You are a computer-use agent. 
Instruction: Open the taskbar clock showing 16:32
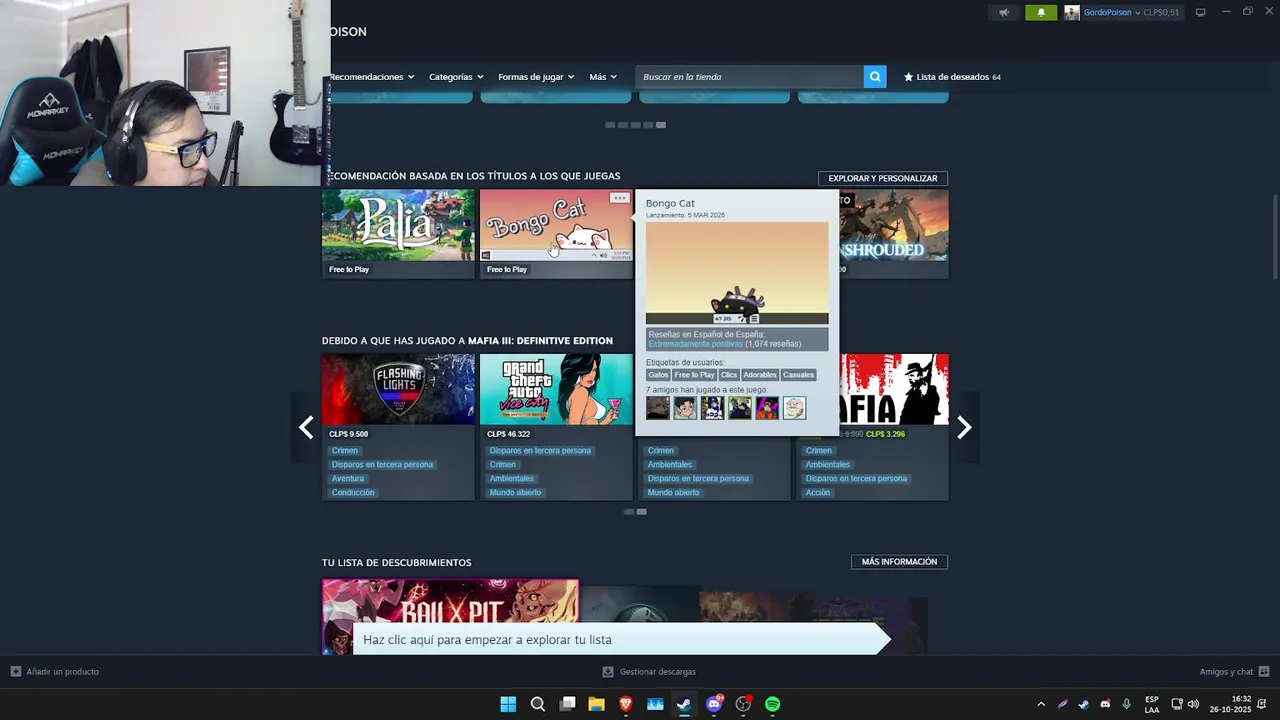pyautogui.click(x=1230, y=704)
